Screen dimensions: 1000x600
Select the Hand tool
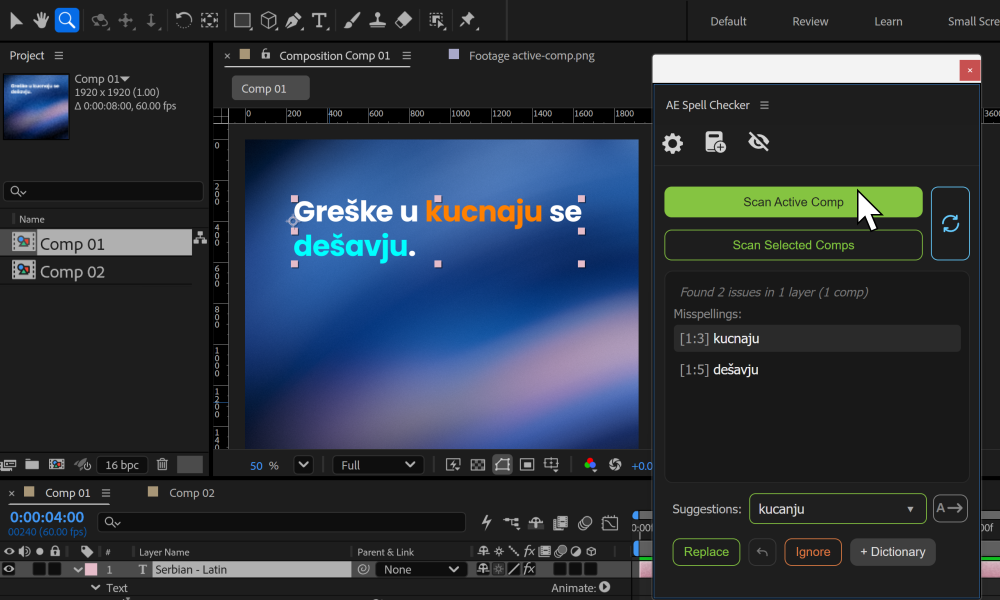pos(41,20)
